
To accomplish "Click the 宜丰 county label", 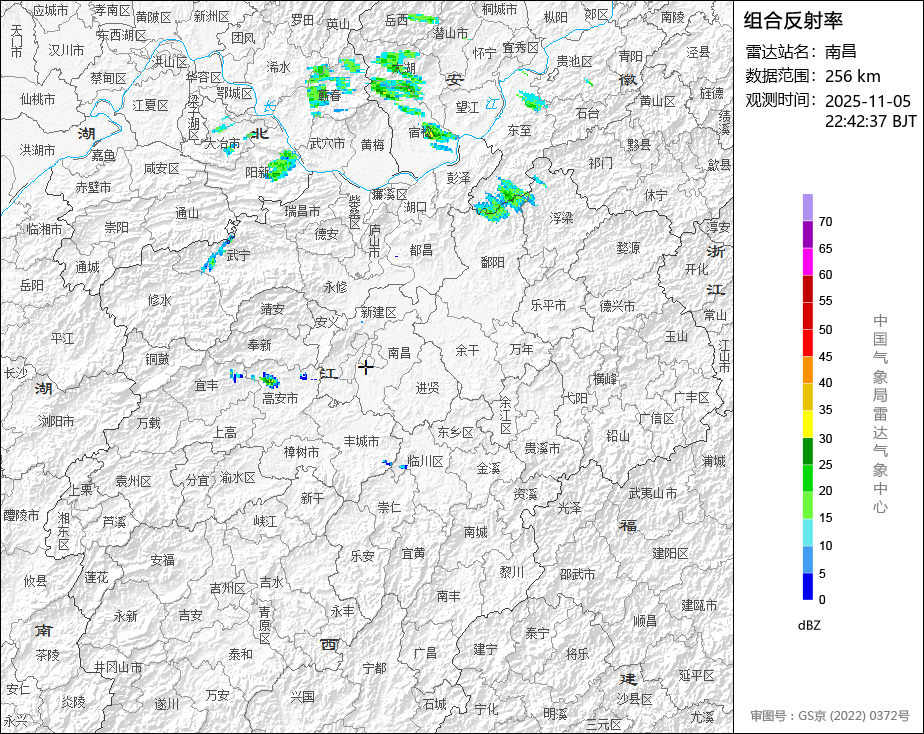I will click(206, 386).
